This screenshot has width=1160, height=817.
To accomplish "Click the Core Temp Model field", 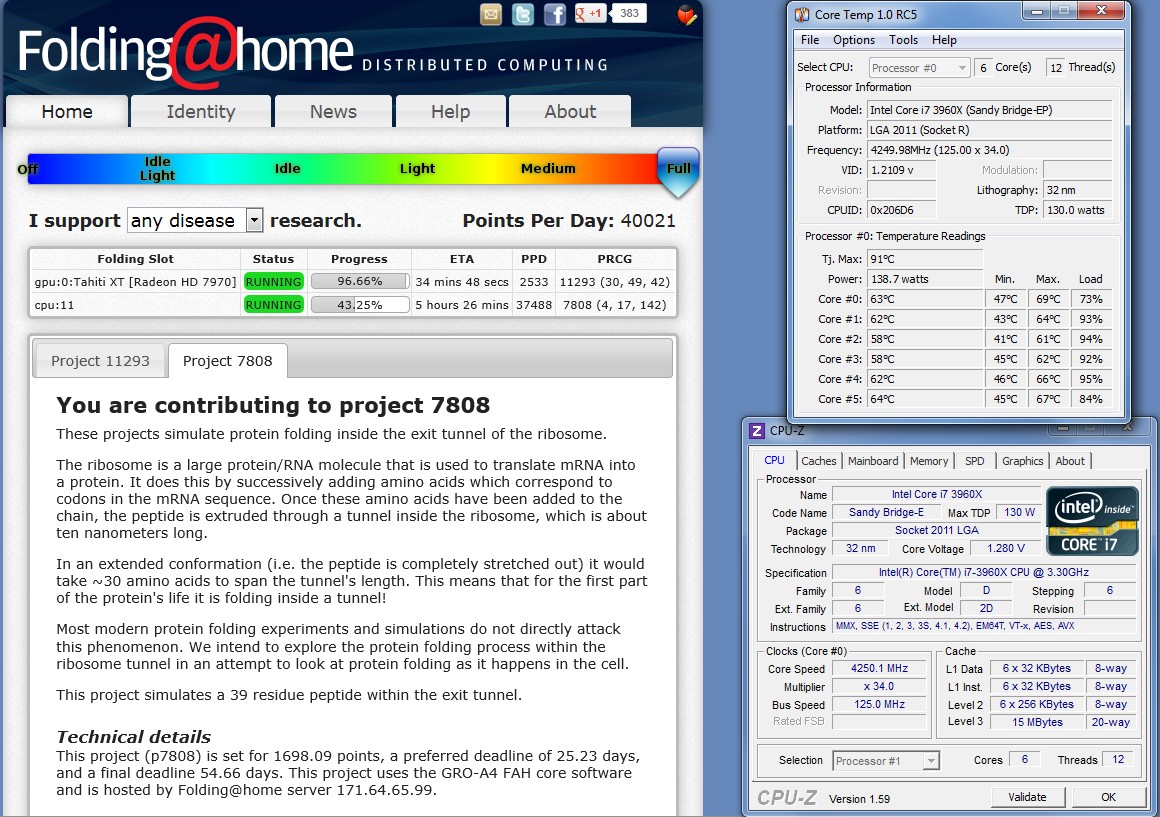I will (990, 110).
